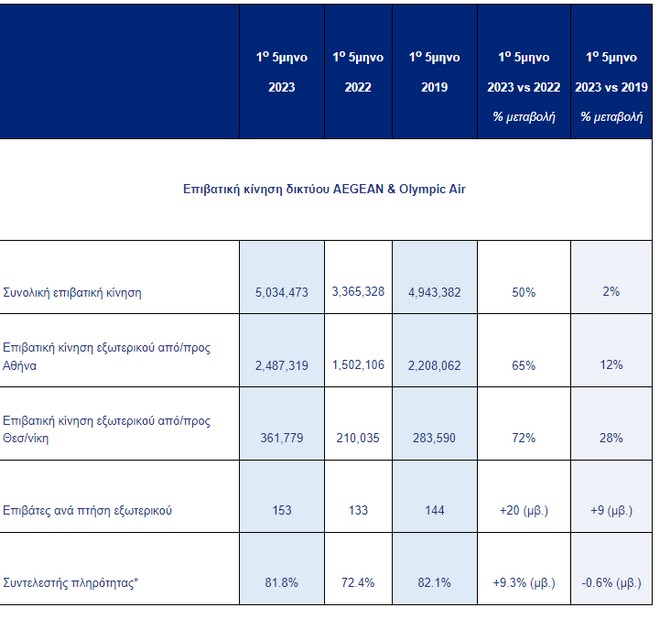
Task: Select the 3,365,328 cell for 2022
Action: coord(358,291)
